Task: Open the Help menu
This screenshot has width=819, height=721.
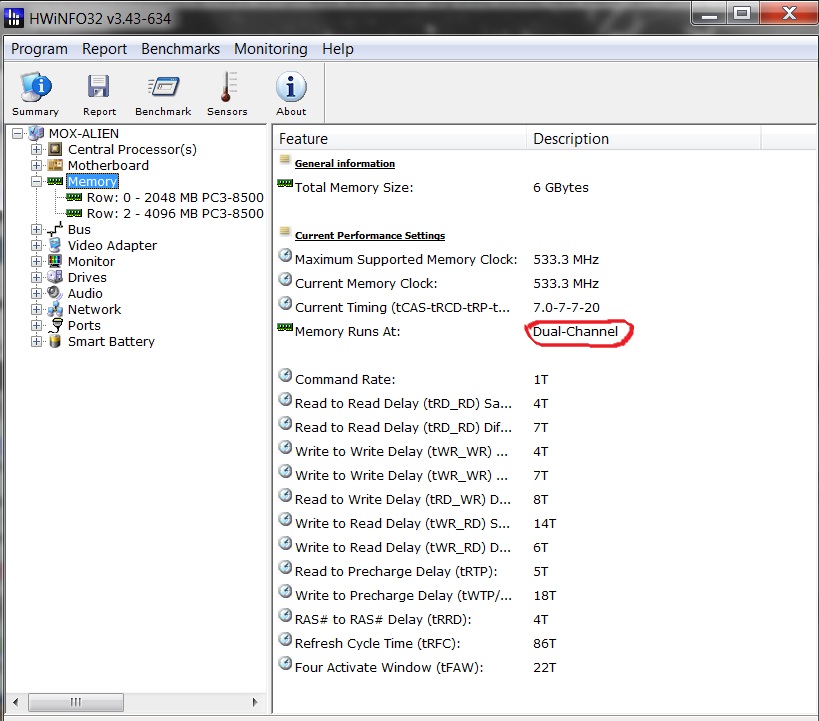Action: (x=338, y=49)
